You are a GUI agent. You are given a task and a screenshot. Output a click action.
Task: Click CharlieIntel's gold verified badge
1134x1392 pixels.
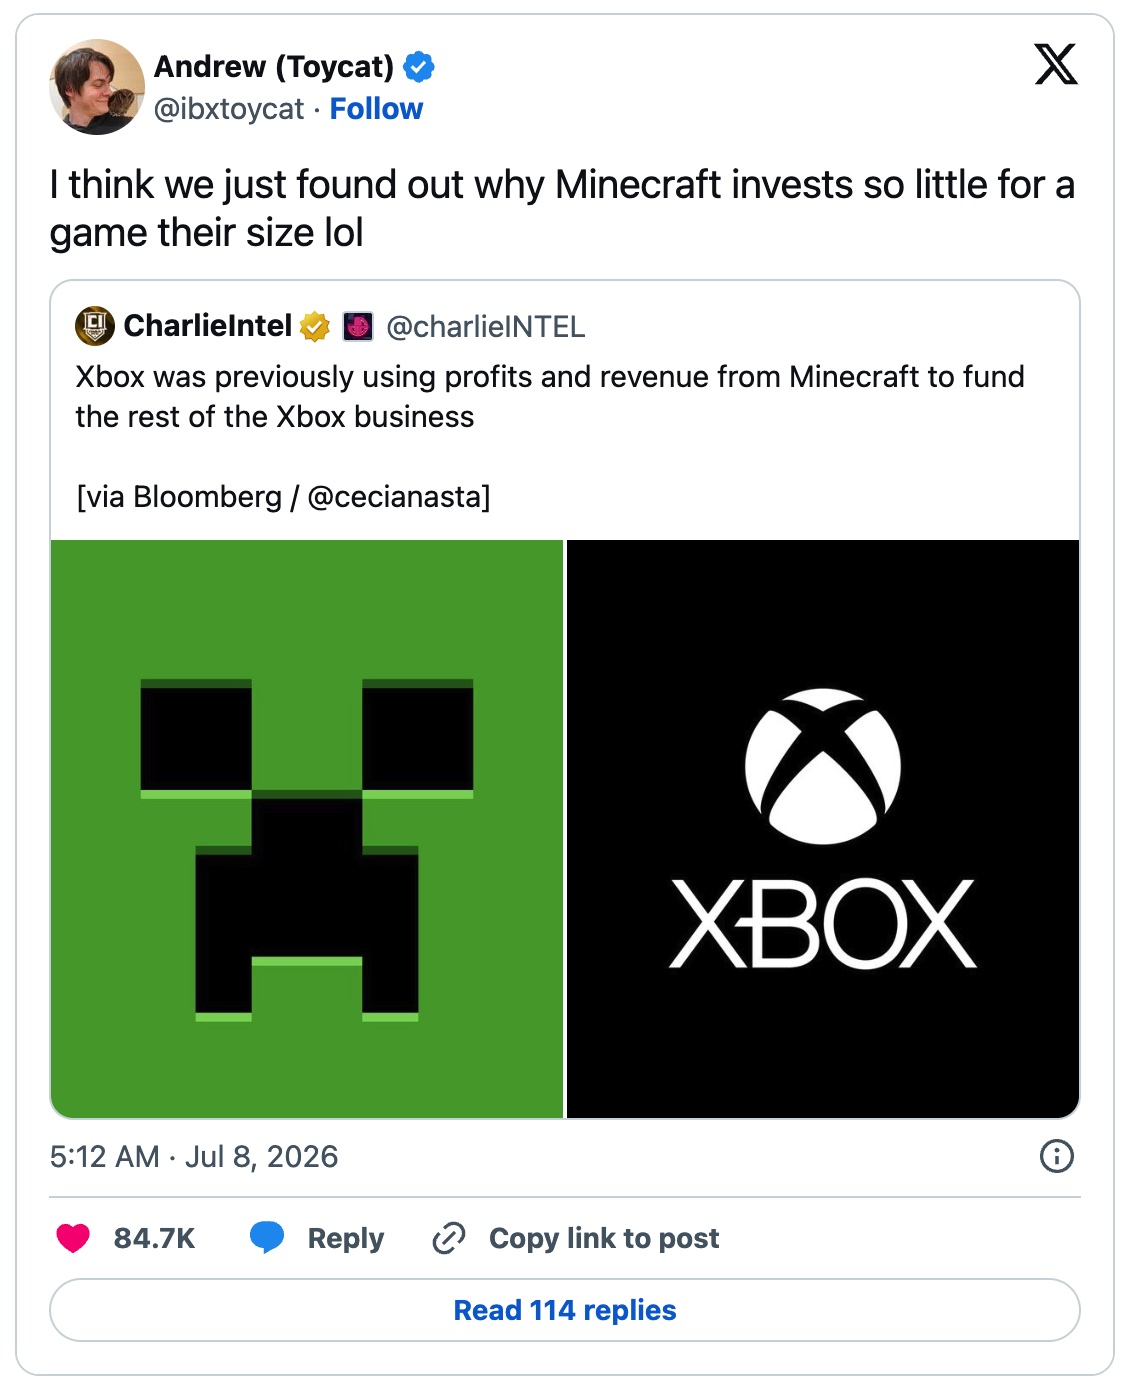pos(315,326)
